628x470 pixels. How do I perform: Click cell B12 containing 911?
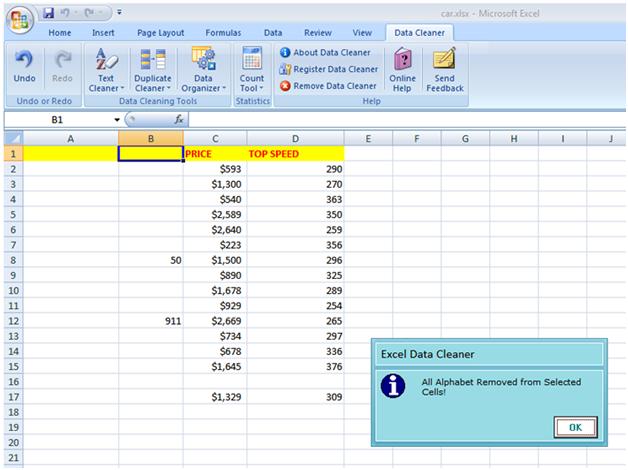click(151, 321)
